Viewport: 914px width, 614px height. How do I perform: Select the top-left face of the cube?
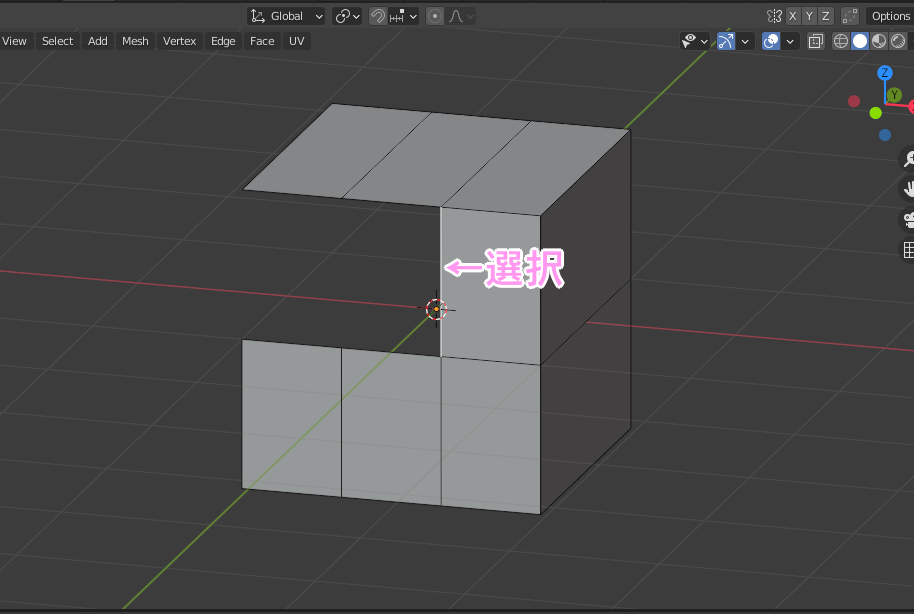point(337,152)
